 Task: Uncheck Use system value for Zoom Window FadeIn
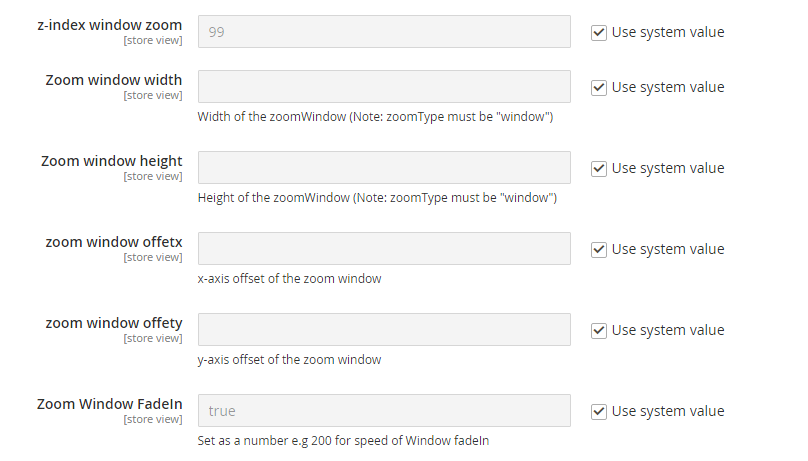pos(599,411)
